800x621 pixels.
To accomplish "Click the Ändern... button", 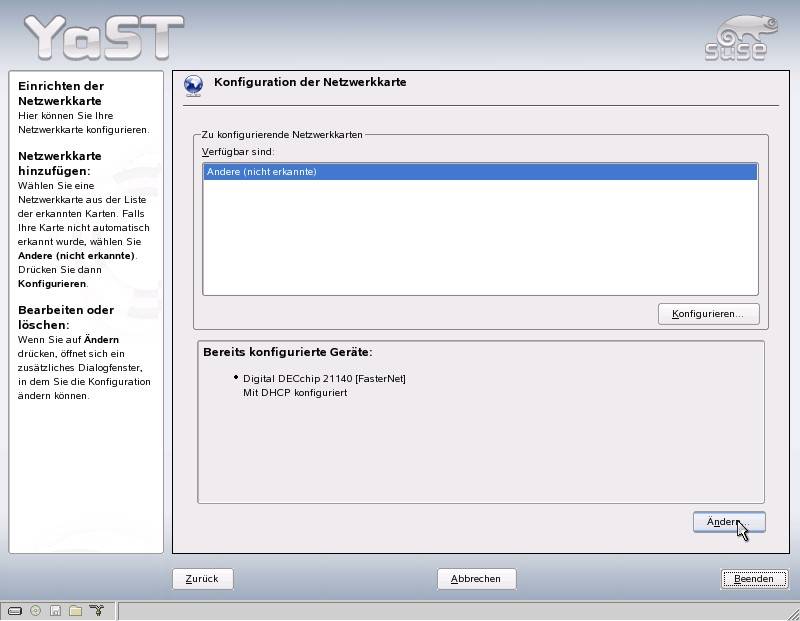I will [729, 522].
